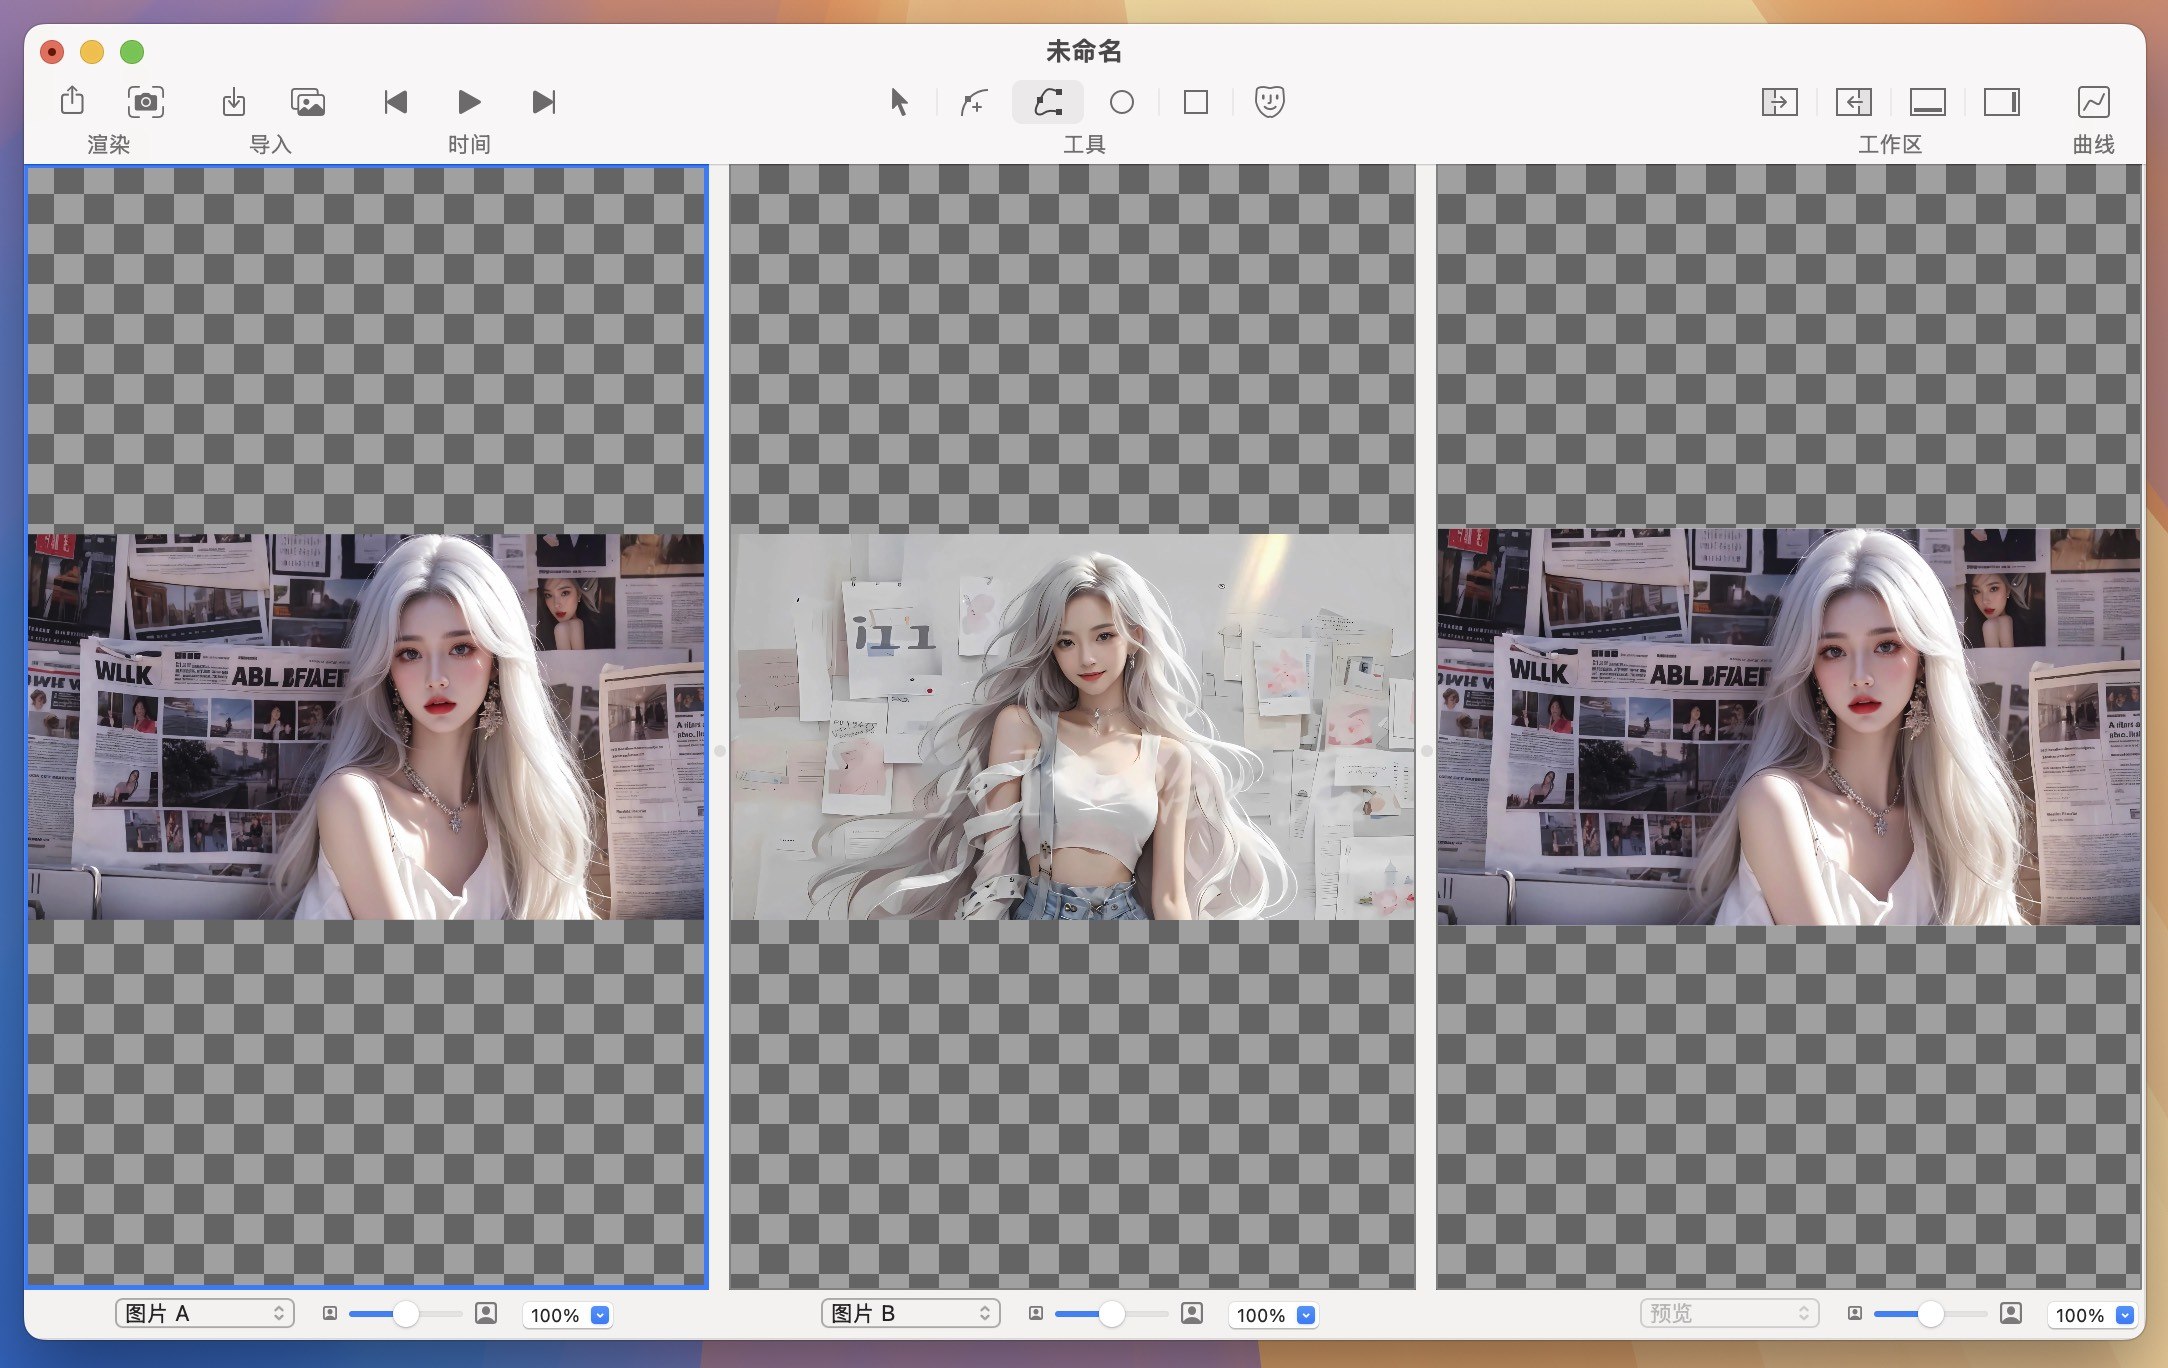Click the import download icon
Viewport: 2168px width, 1368px height.
coord(233,101)
